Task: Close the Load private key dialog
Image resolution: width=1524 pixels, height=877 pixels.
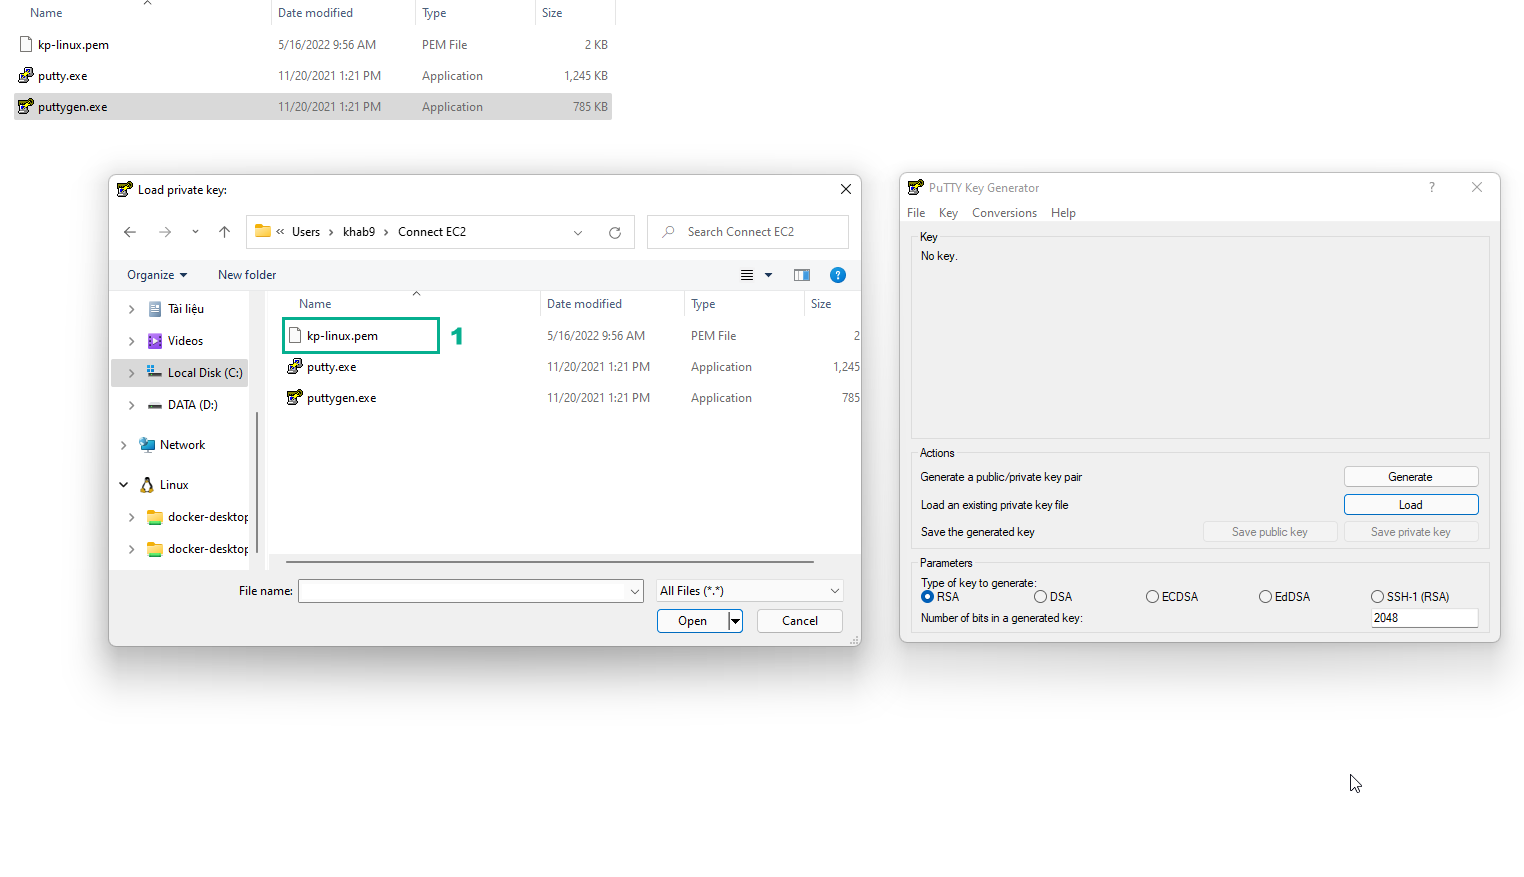Action: coord(846,189)
